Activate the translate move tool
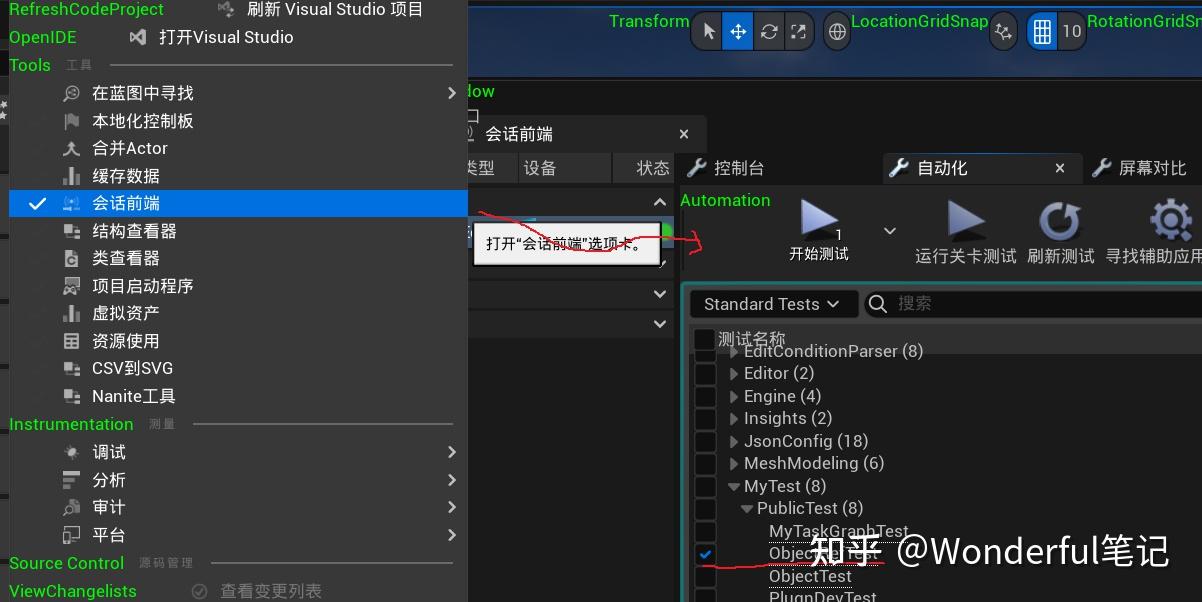This screenshot has height=602, width=1202. (x=738, y=32)
